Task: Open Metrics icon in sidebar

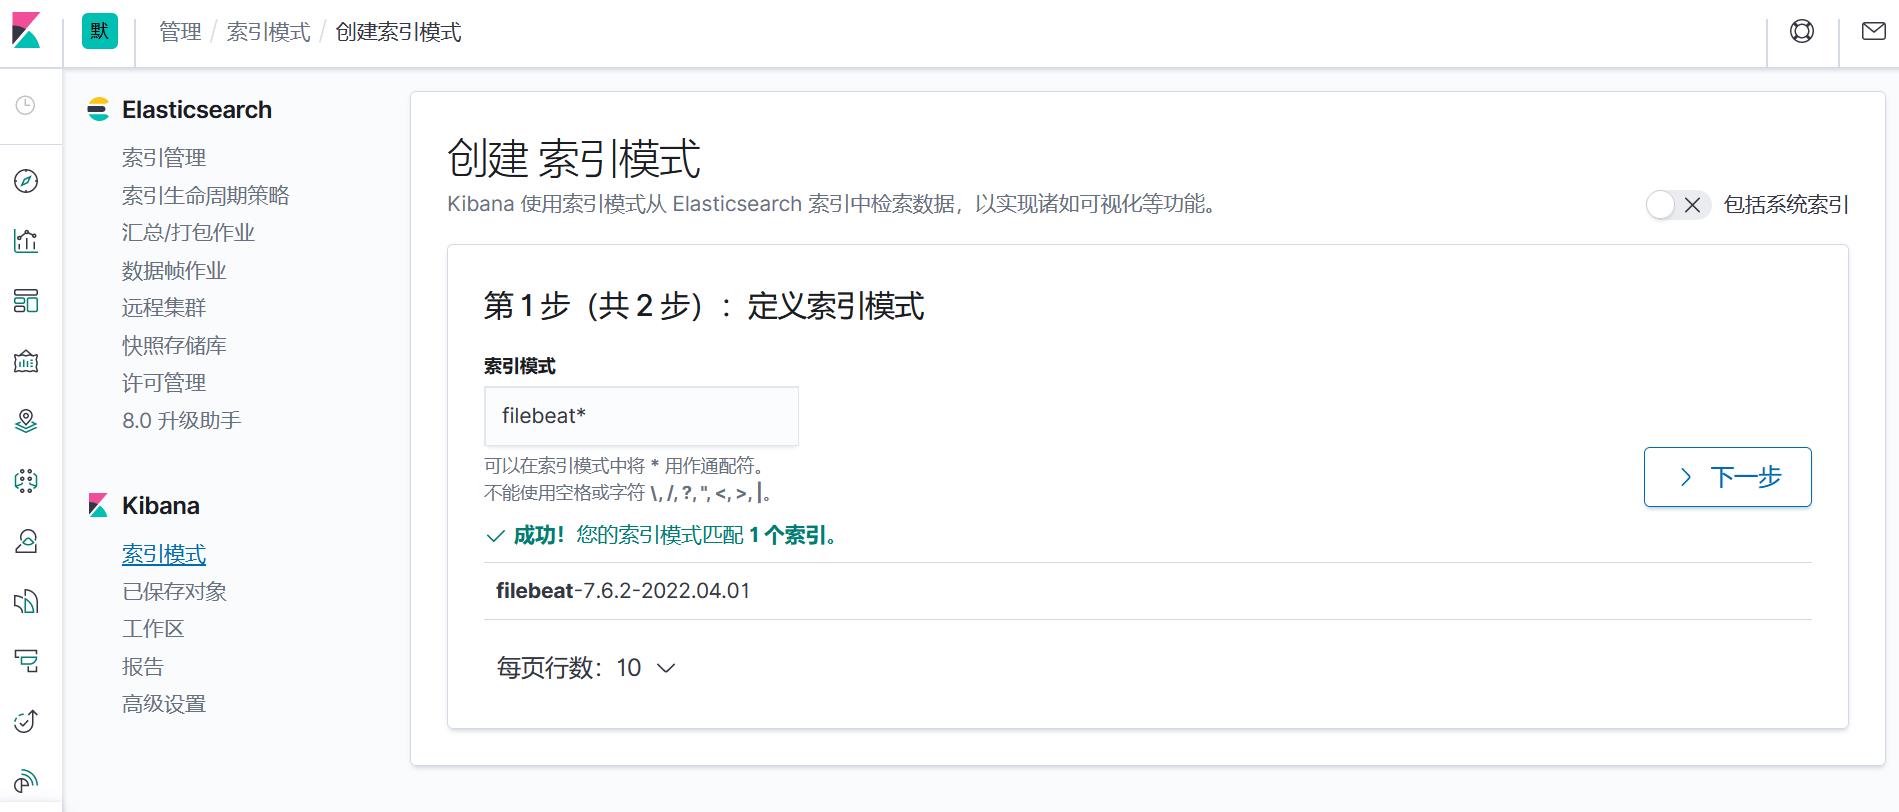Action: 26,541
